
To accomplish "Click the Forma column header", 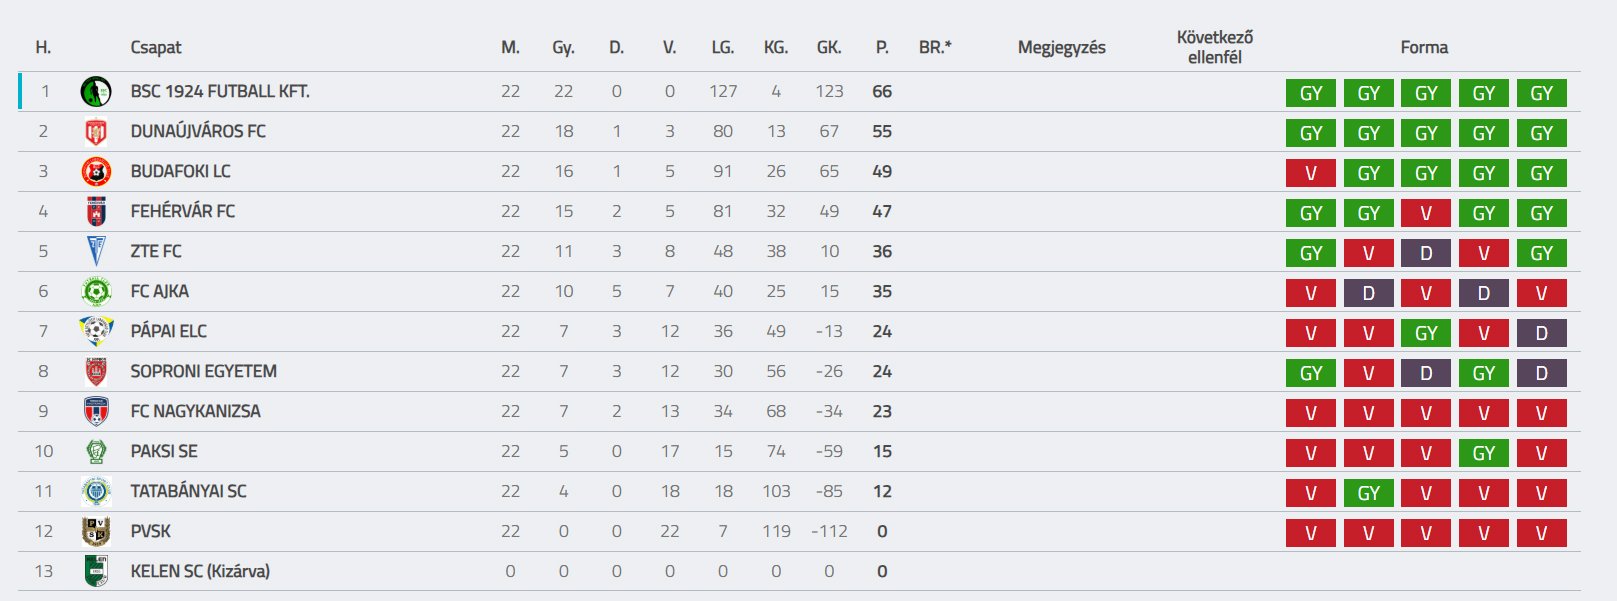I will (x=1424, y=47).
